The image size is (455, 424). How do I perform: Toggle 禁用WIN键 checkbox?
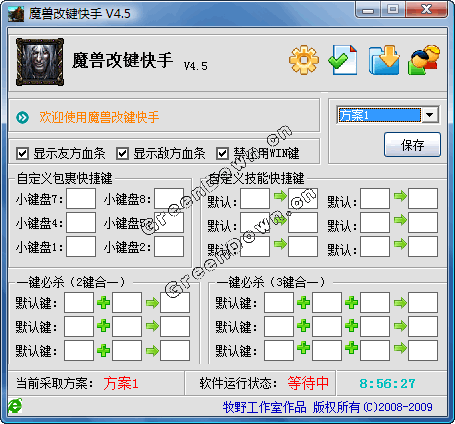pyautogui.click(x=222, y=154)
